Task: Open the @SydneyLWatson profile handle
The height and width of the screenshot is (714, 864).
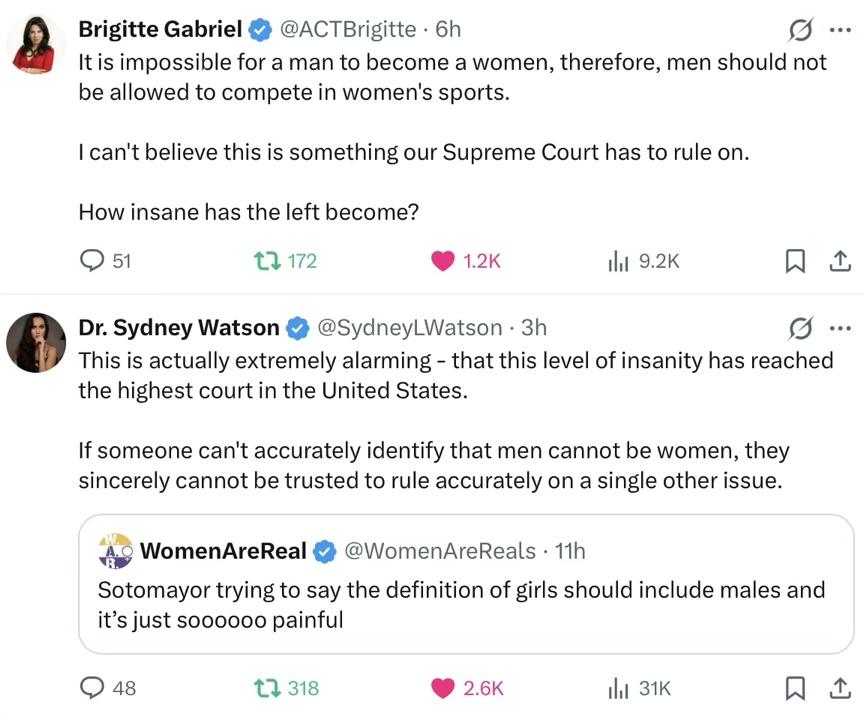Action: point(409,327)
